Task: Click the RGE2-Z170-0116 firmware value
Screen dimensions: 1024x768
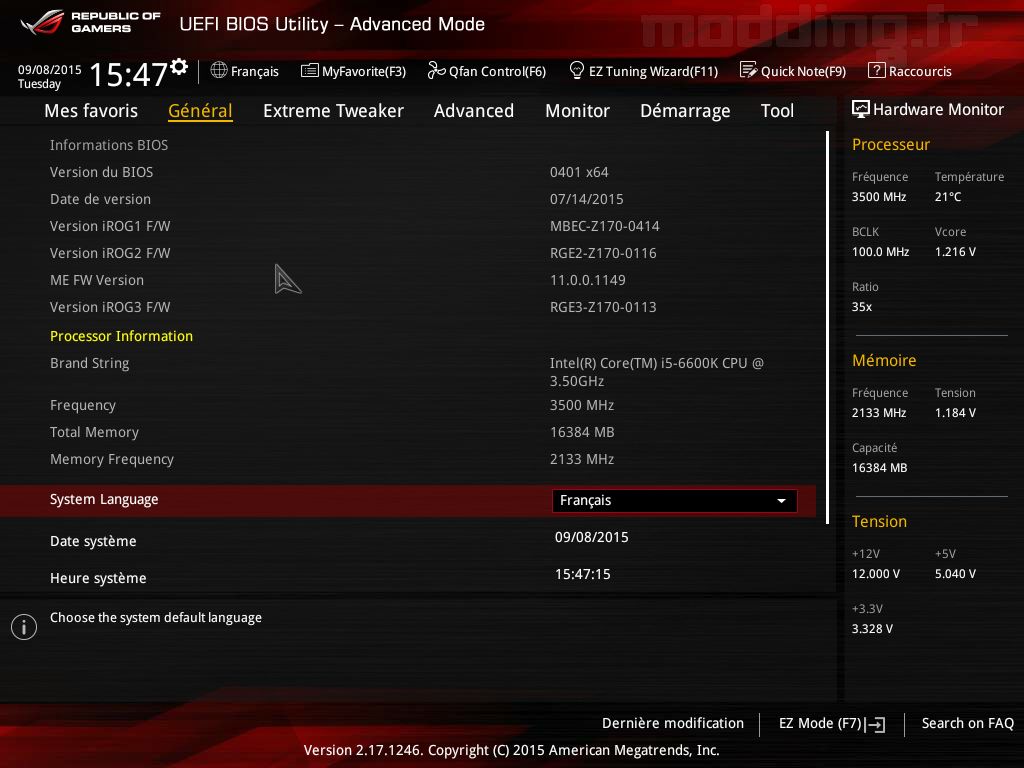Action: [603, 253]
